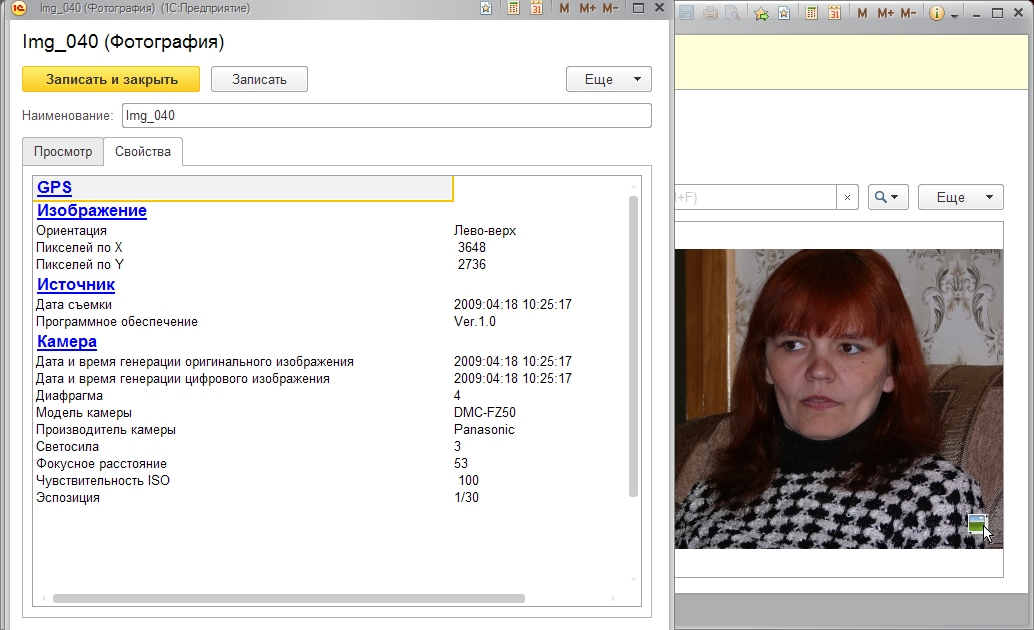Click the M+ memory button in the Img_040 window
The width and height of the screenshot is (1034, 630).
coord(587,8)
